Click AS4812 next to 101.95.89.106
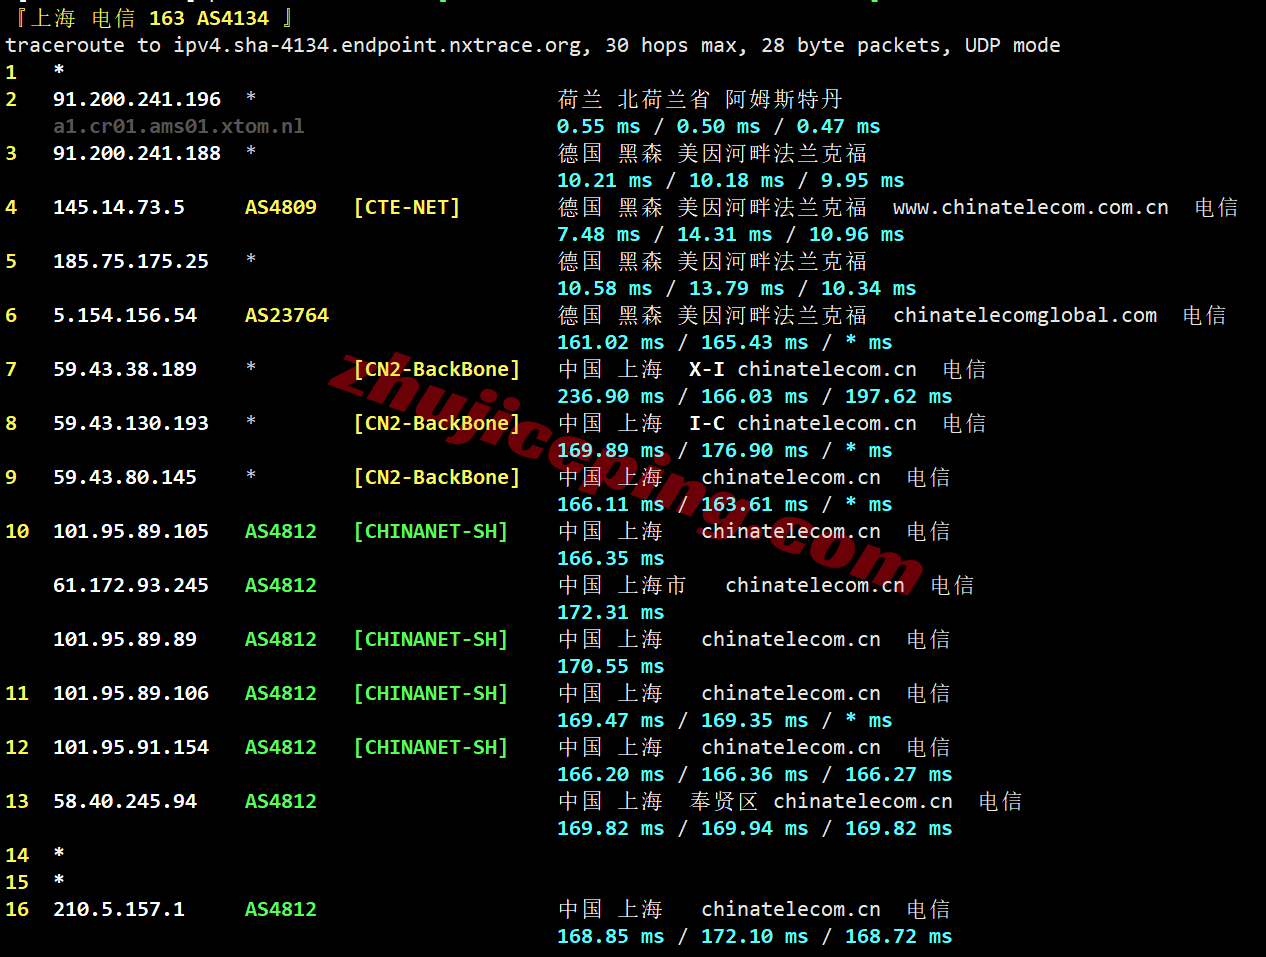The width and height of the screenshot is (1266, 957). click(x=281, y=693)
